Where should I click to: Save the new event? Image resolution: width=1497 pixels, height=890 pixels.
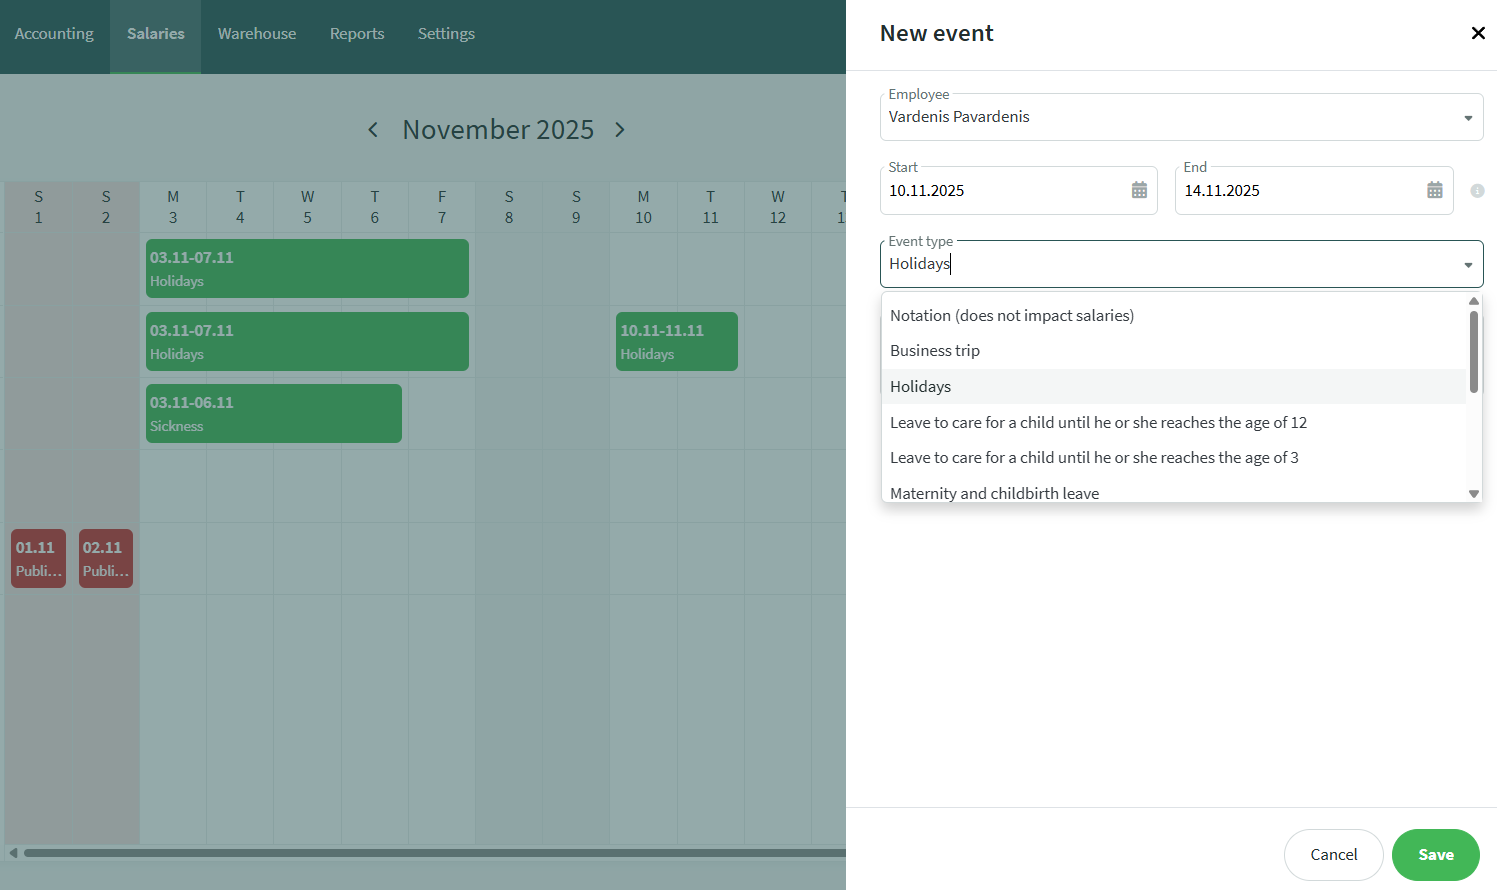tap(1435, 855)
